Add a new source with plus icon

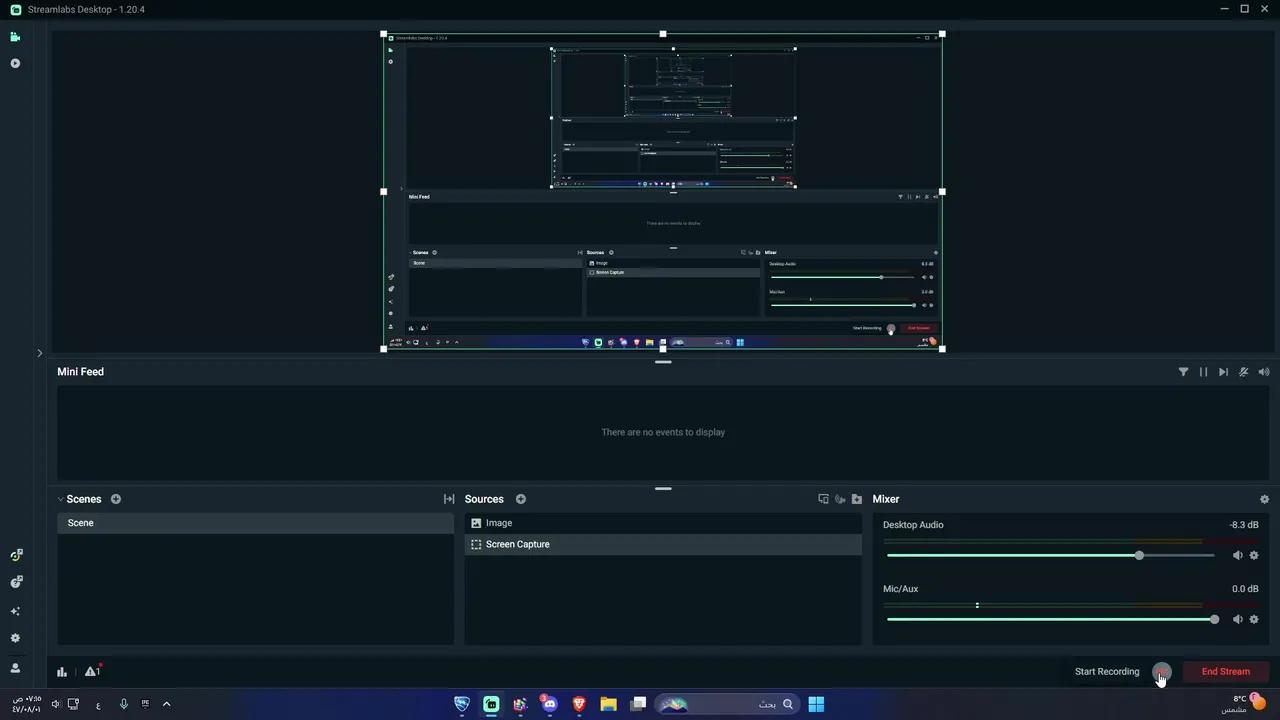pos(521,499)
